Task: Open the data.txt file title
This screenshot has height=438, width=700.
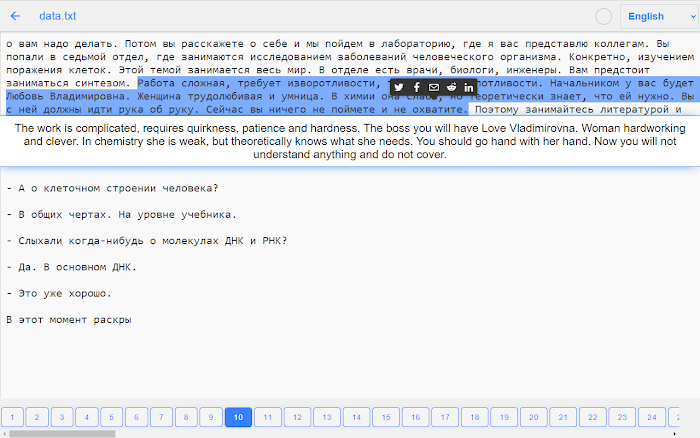Action: click(58, 16)
